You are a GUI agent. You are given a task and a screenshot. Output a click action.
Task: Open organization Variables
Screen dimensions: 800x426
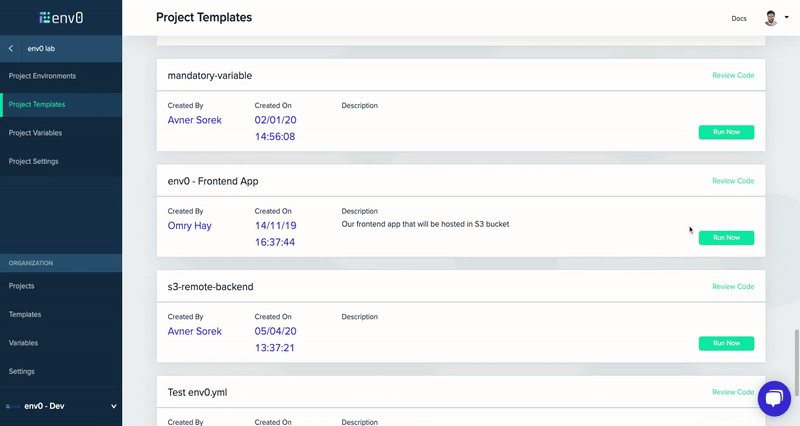click(x=24, y=343)
